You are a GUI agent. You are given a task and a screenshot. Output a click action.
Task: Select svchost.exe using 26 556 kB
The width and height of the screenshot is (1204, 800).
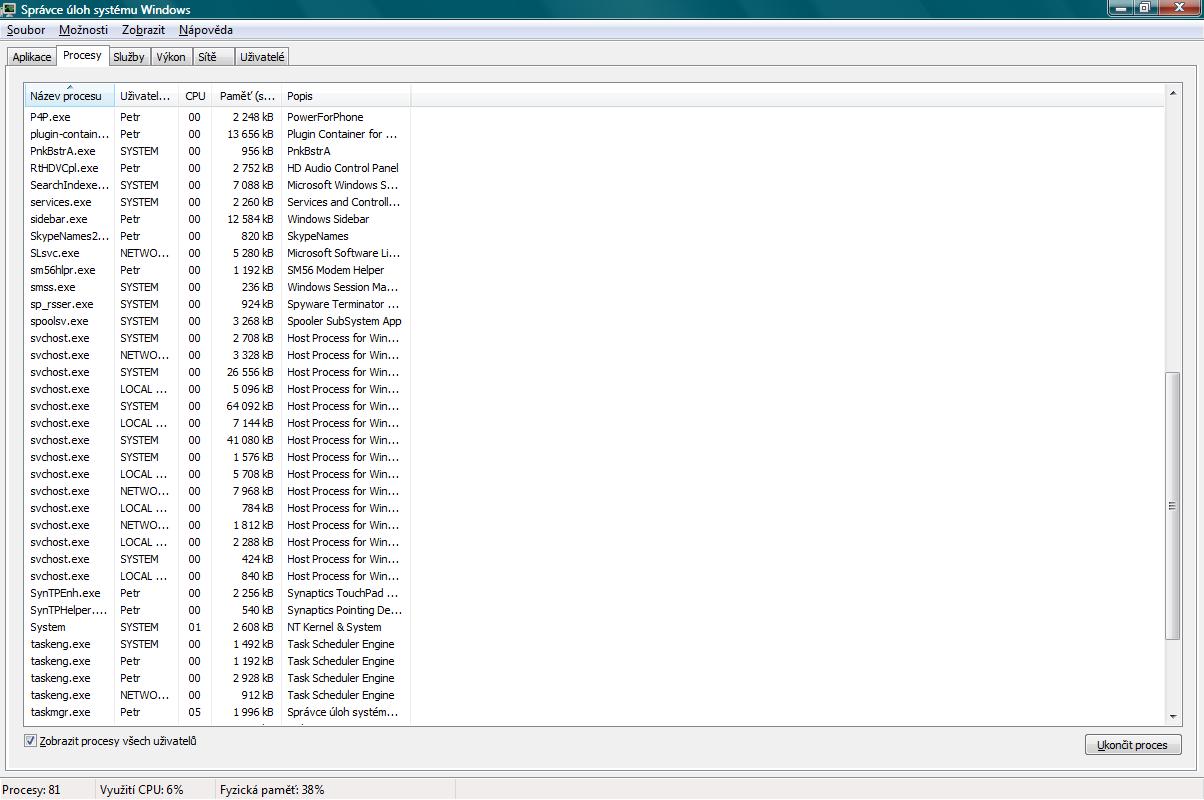click(217, 372)
